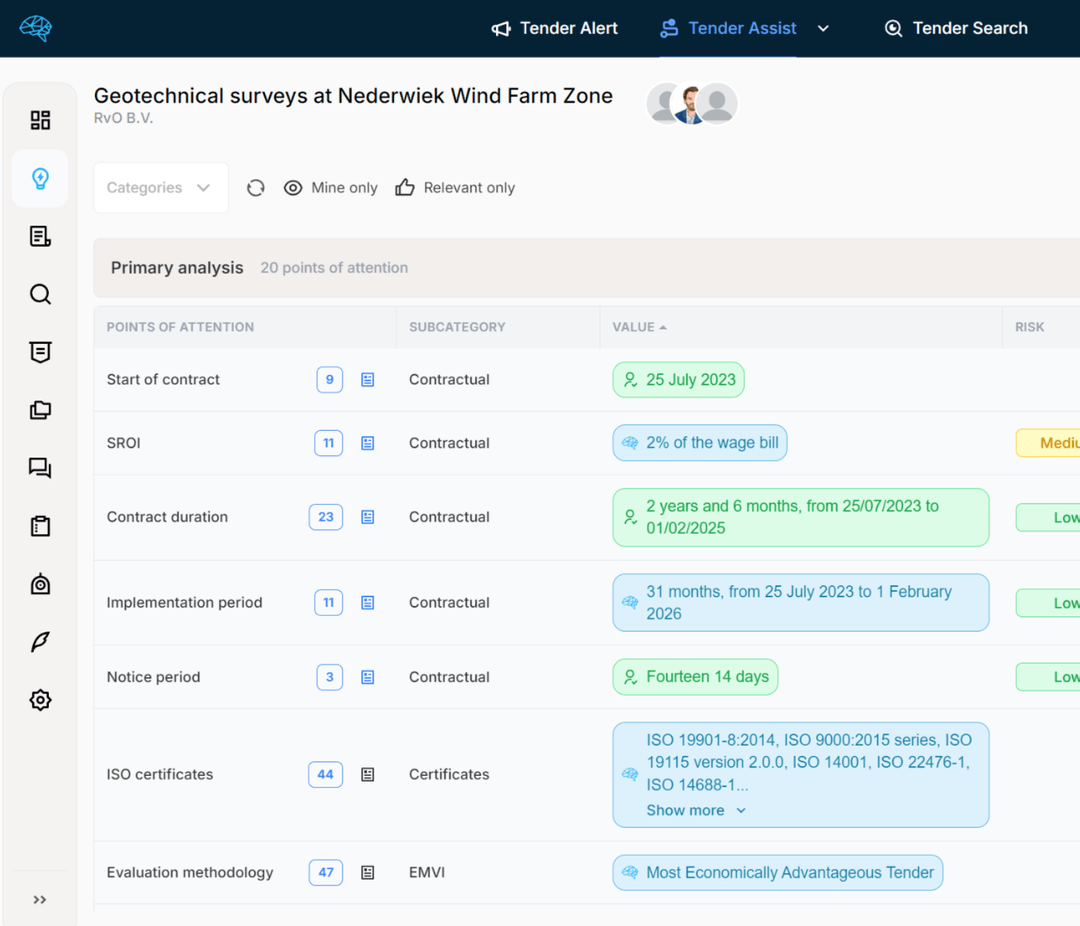The image size is (1080, 926).
Task: Click the chat bubbles sidebar icon
Action: click(x=40, y=468)
